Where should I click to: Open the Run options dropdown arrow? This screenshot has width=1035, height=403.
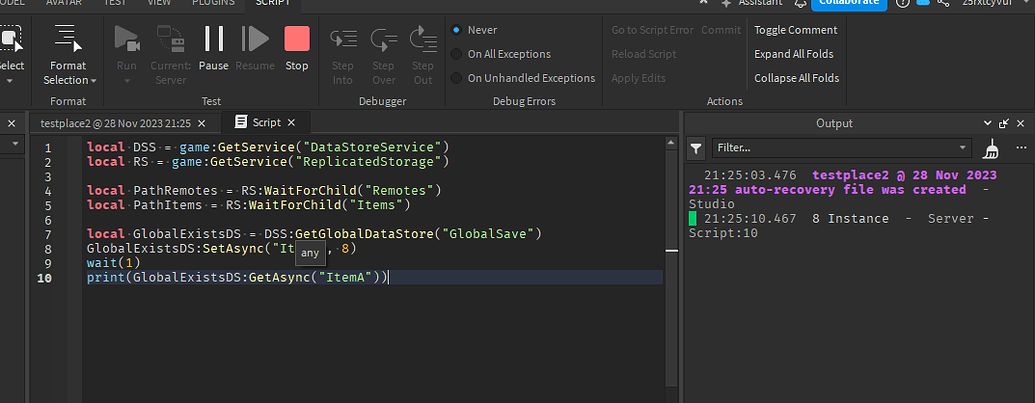click(127, 80)
